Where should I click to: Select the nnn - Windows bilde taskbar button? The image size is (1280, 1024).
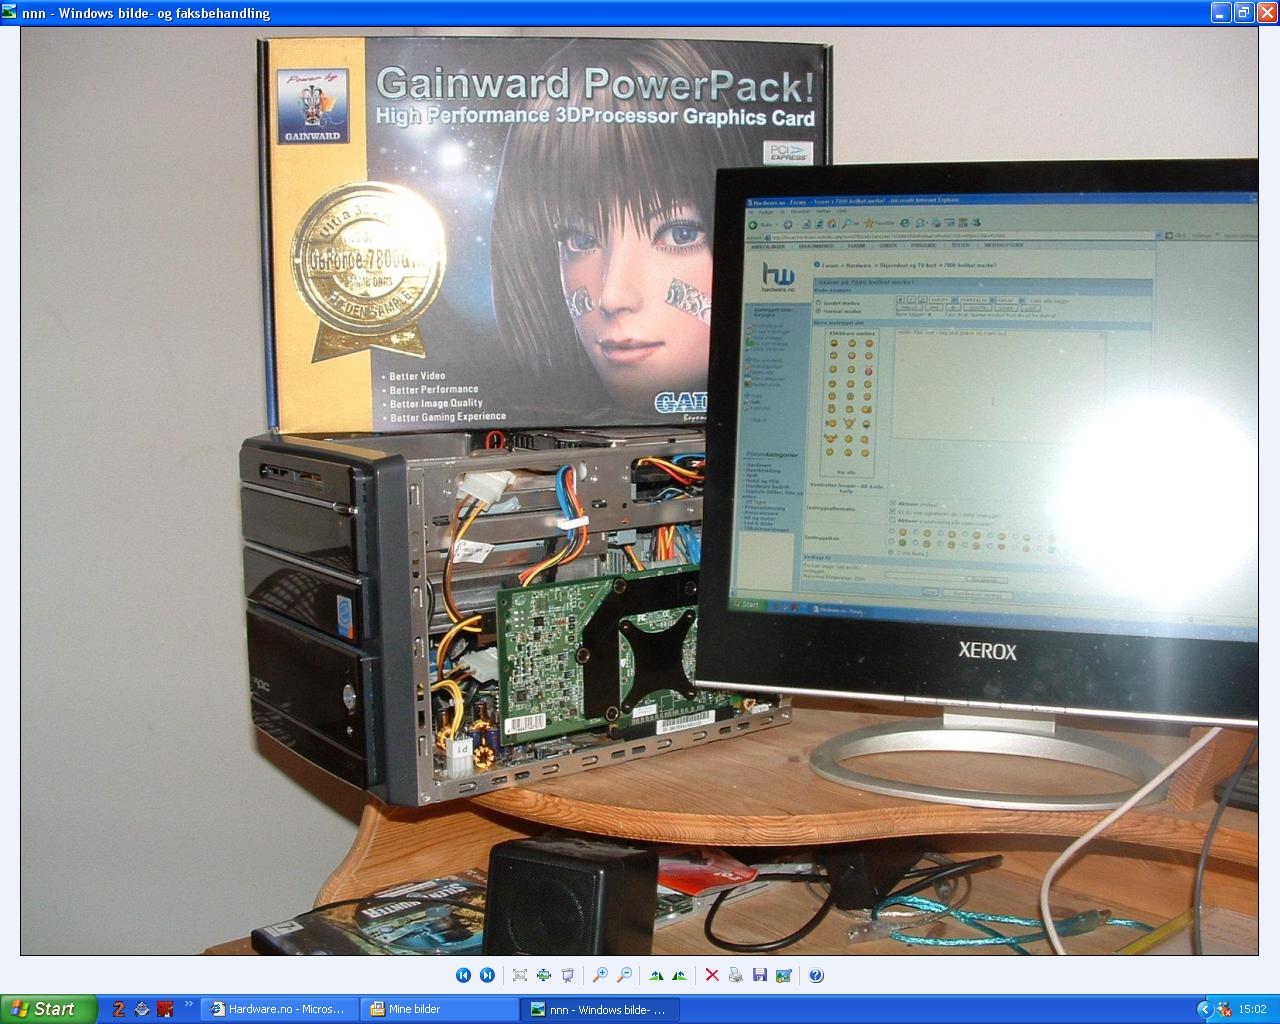[599, 1009]
